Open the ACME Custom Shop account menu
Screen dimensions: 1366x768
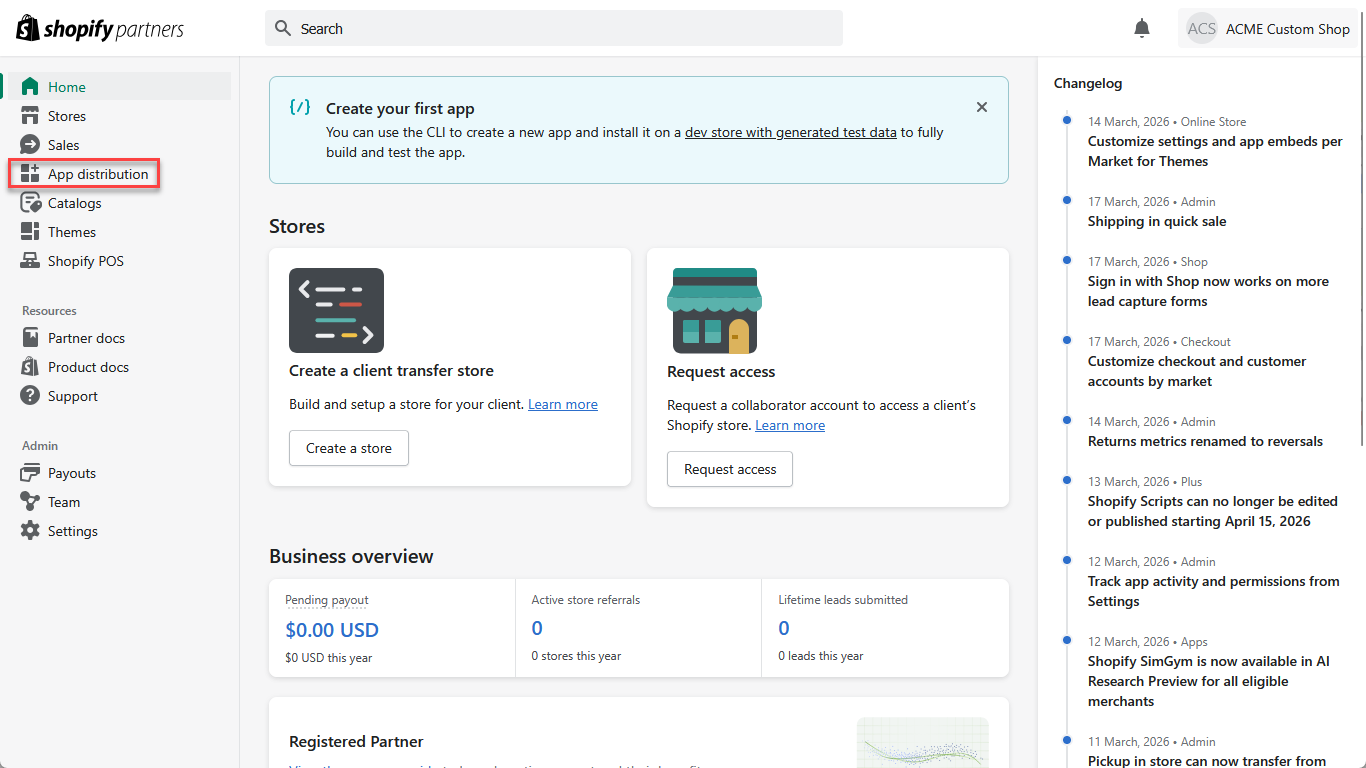[1268, 29]
